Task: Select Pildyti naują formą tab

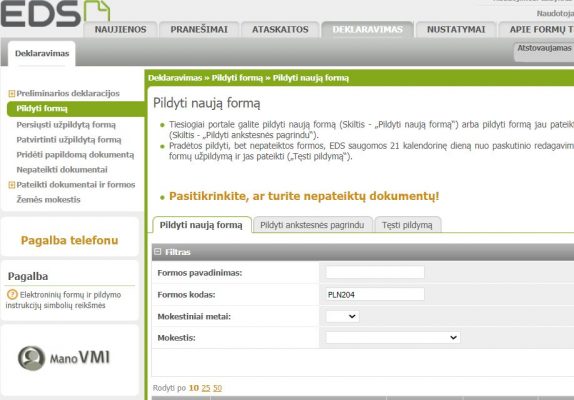Action: pyautogui.click(x=201, y=225)
